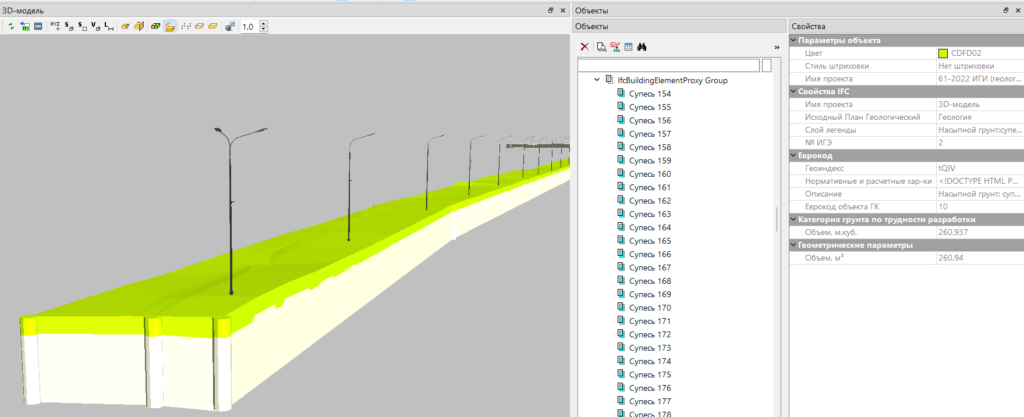Click the first S measurement icon
Screen dimensions: 1024x417
(69, 27)
